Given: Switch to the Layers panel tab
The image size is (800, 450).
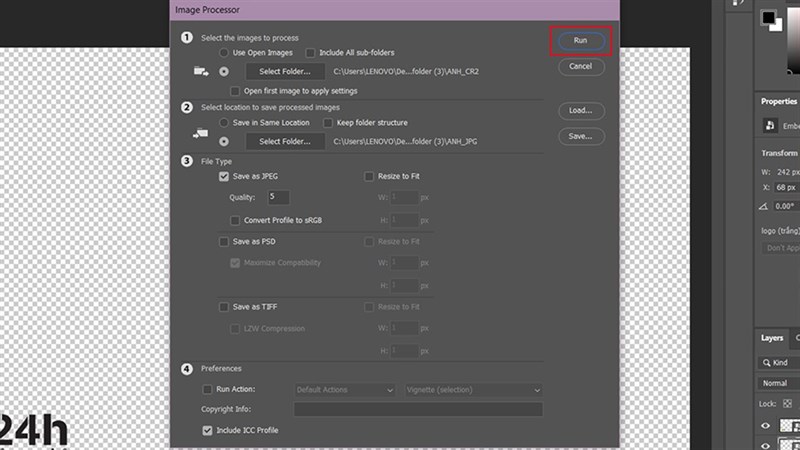Looking at the screenshot, I should click(771, 338).
